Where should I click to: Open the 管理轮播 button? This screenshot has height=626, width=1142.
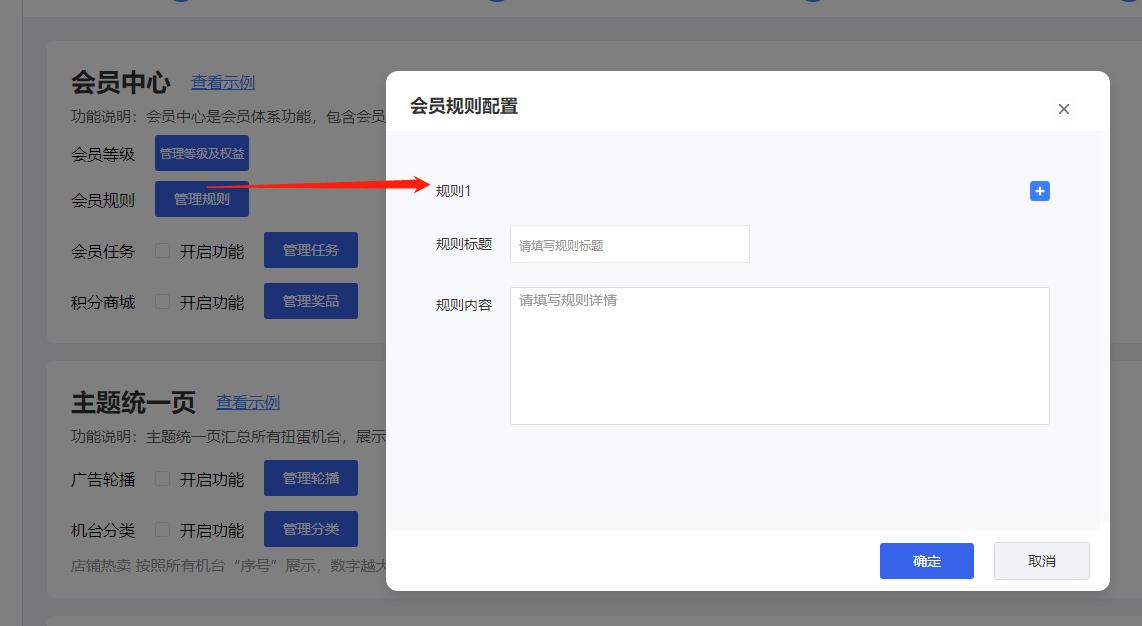pyautogui.click(x=311, y=478)
